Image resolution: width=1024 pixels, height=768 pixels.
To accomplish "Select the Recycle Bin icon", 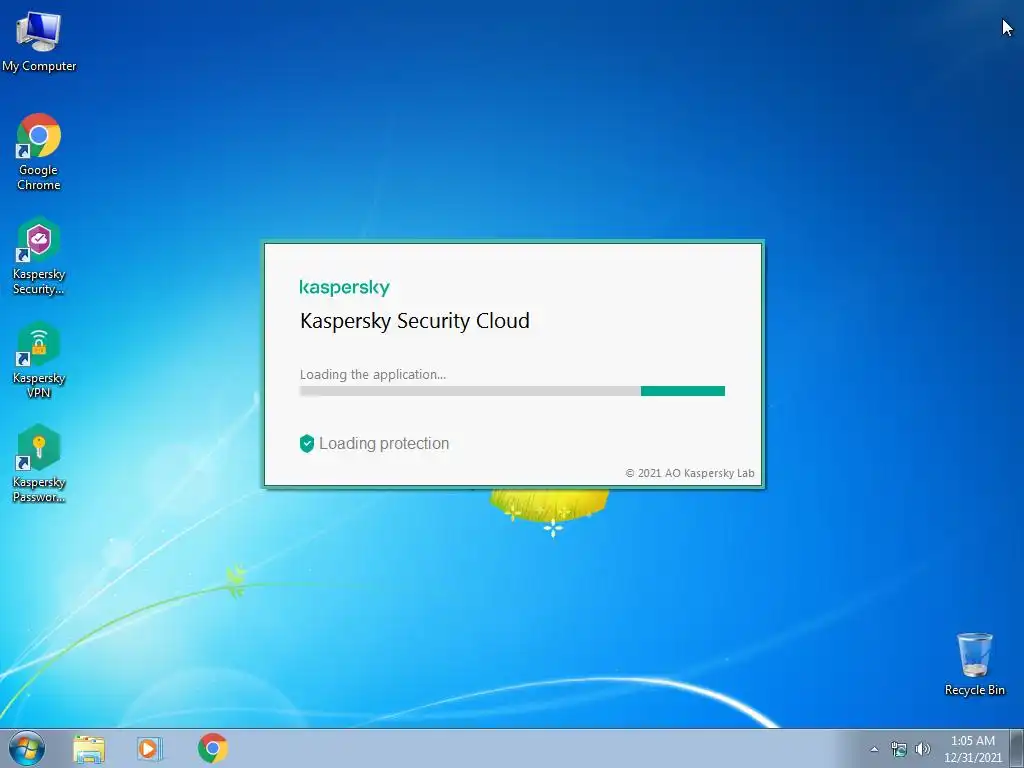I will click(x=974, y=664).
